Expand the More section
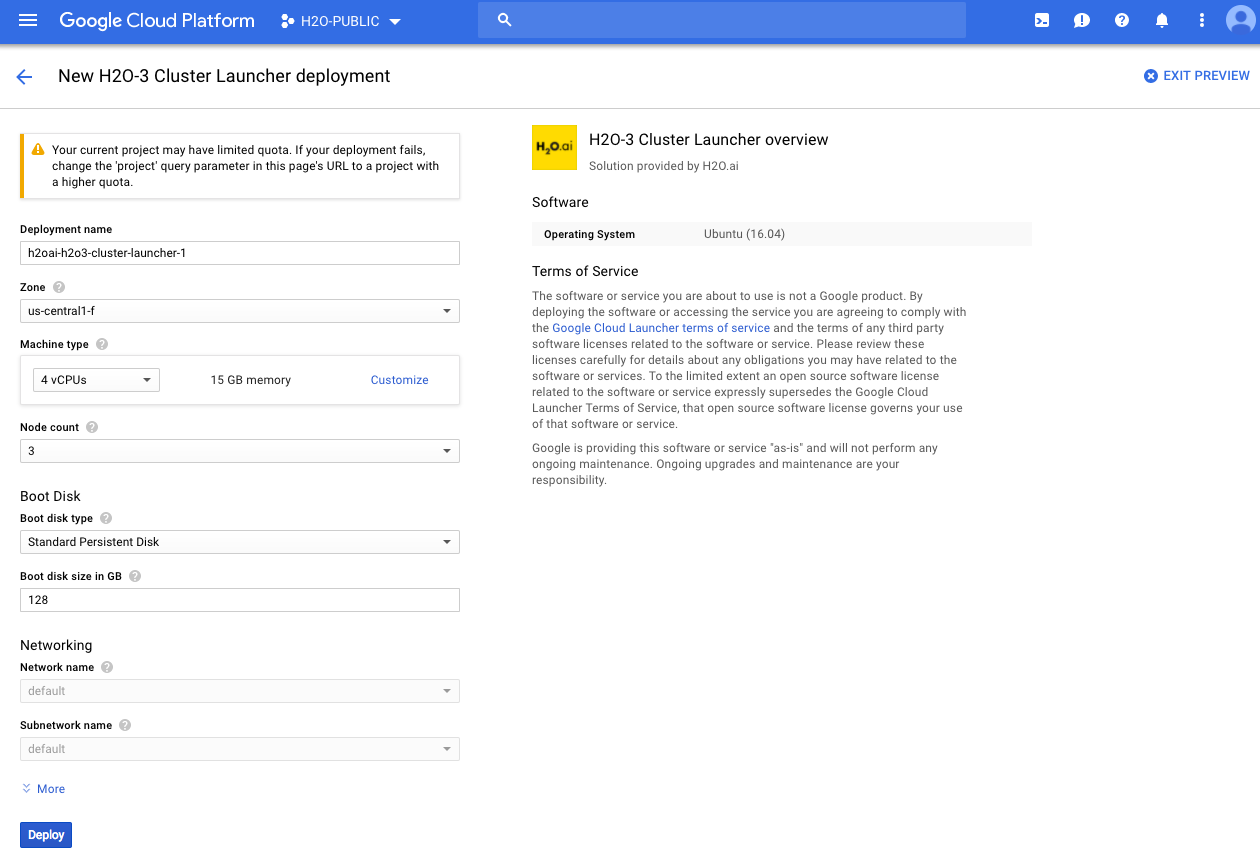 [x=43, y=788]
